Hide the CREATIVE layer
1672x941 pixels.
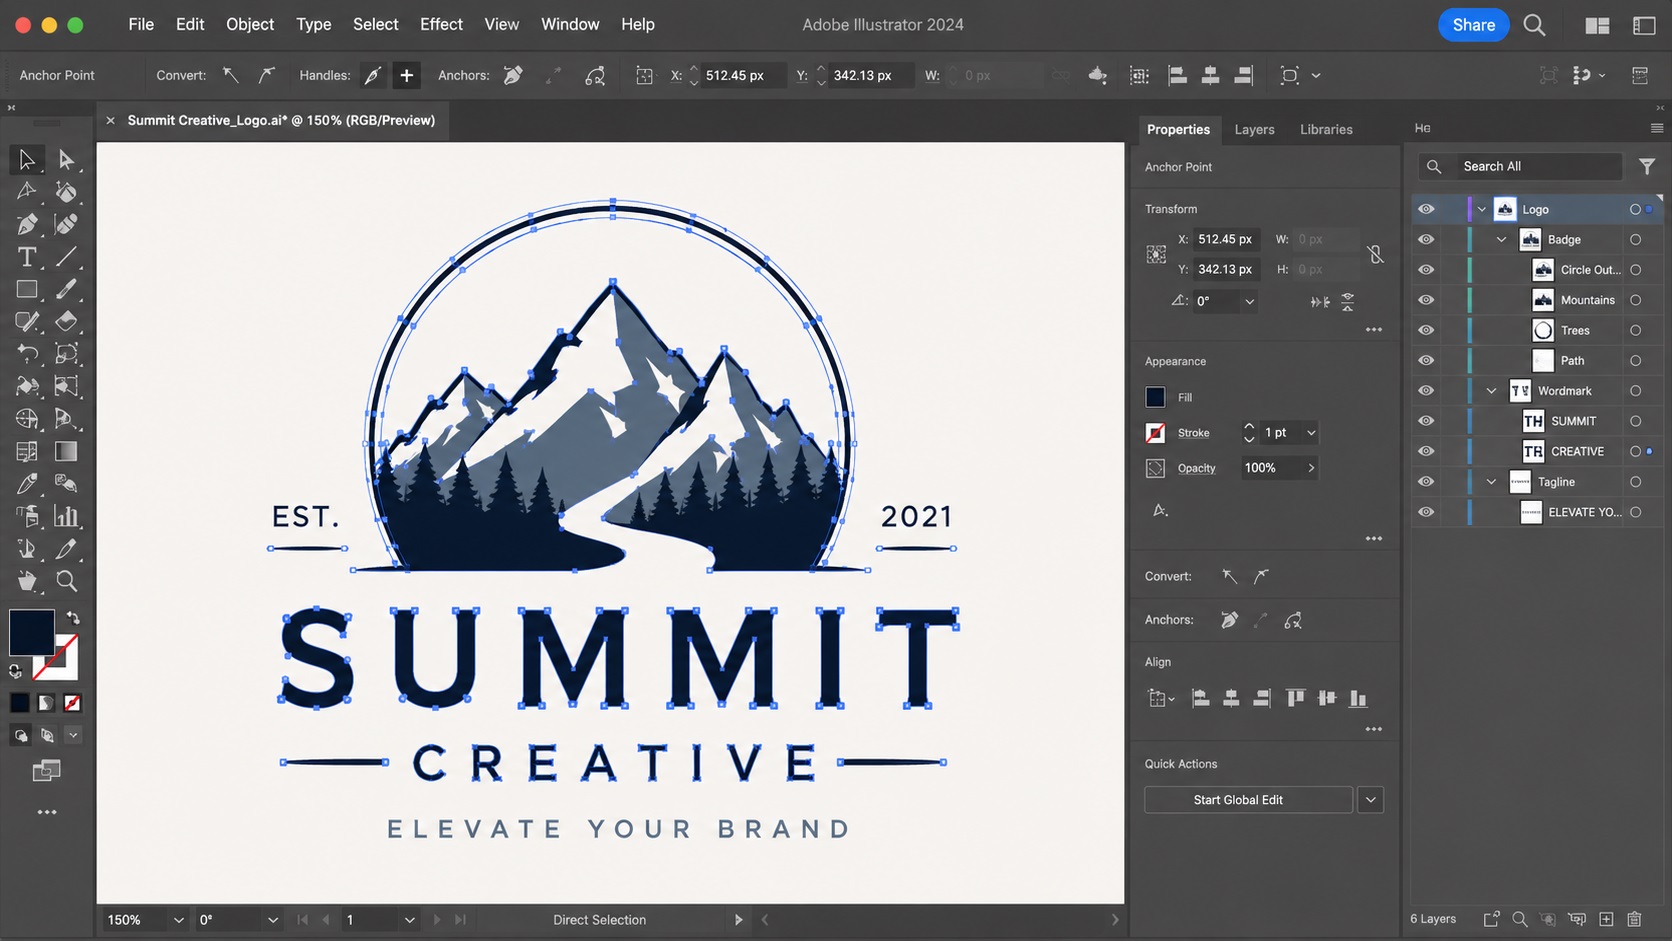point(1426,451)
